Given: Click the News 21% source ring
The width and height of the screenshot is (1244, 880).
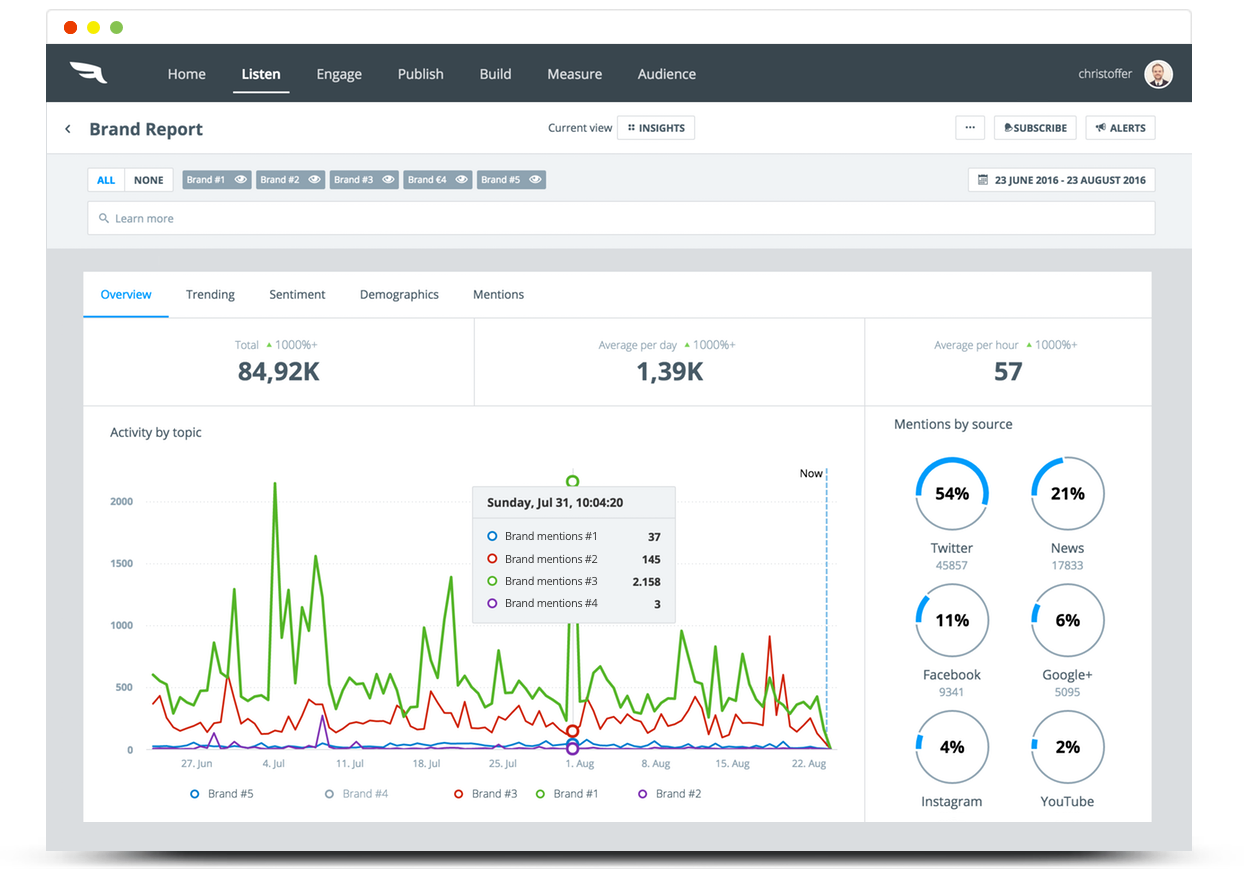Looking at the screenshot, I should click(x=1067, y=494).
